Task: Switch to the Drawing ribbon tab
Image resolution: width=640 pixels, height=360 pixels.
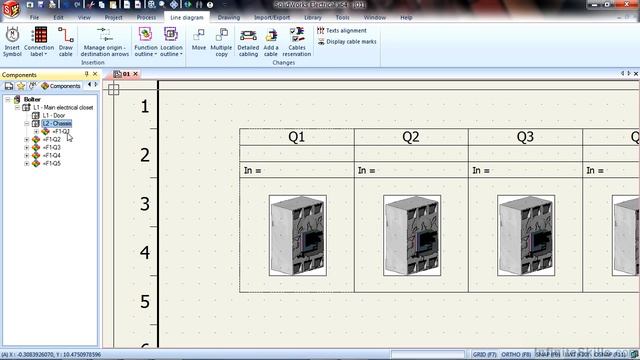Action: point(229,18)
